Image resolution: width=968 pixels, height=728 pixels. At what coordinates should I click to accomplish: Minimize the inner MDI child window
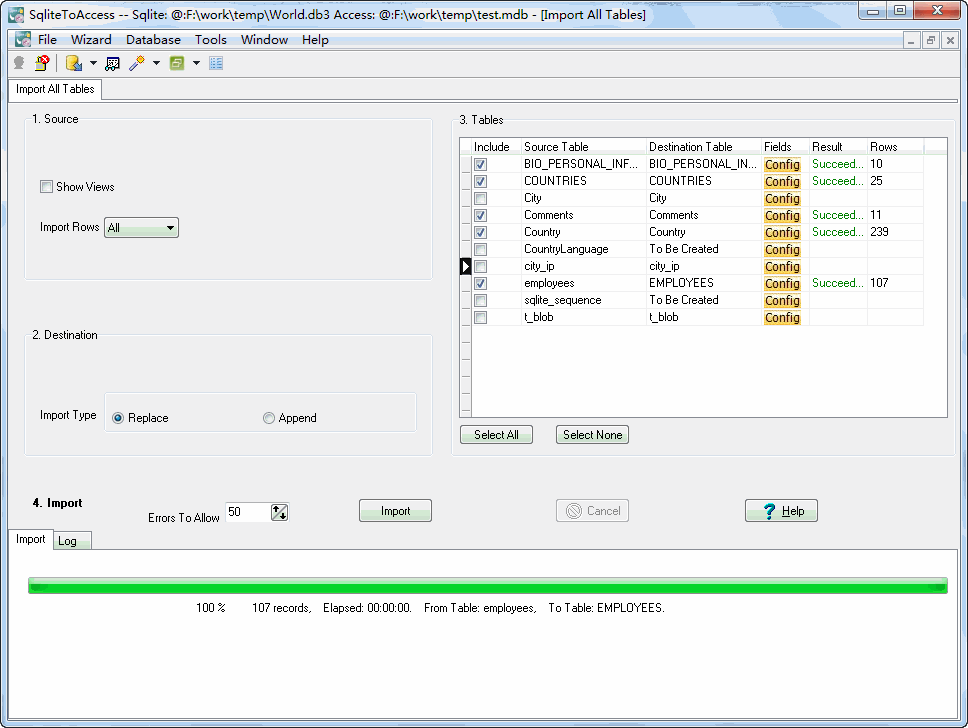[911, 41]
